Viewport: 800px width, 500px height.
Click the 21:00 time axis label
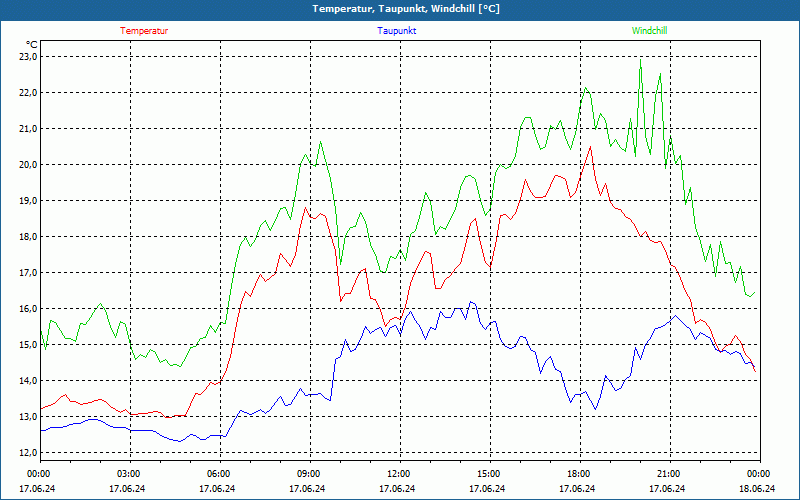point(669,474)
